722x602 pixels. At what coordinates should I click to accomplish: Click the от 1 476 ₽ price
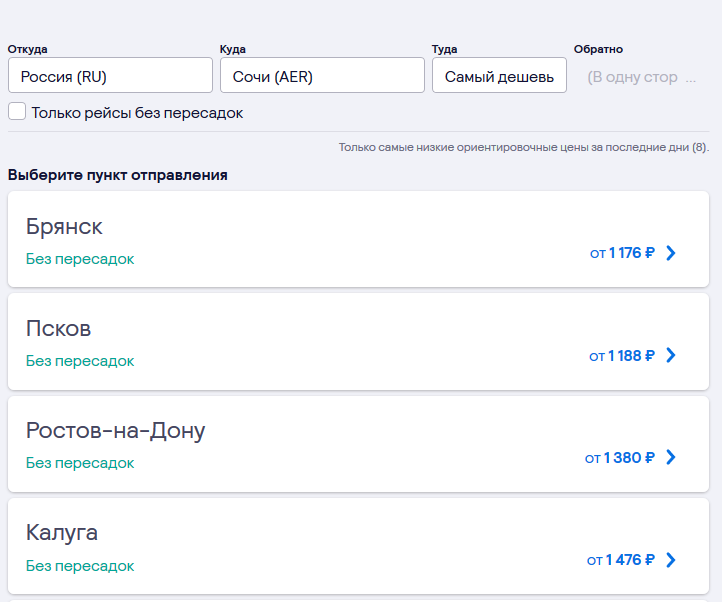coord(621,559)
